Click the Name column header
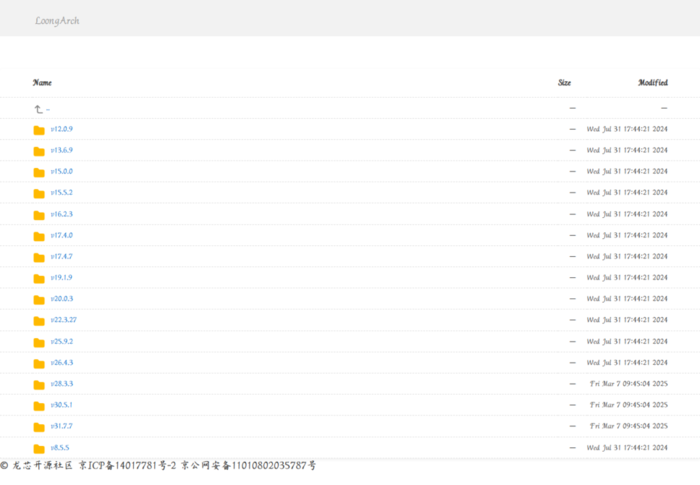This screenshot has height=485, width=700. click(x=42, y=83)
